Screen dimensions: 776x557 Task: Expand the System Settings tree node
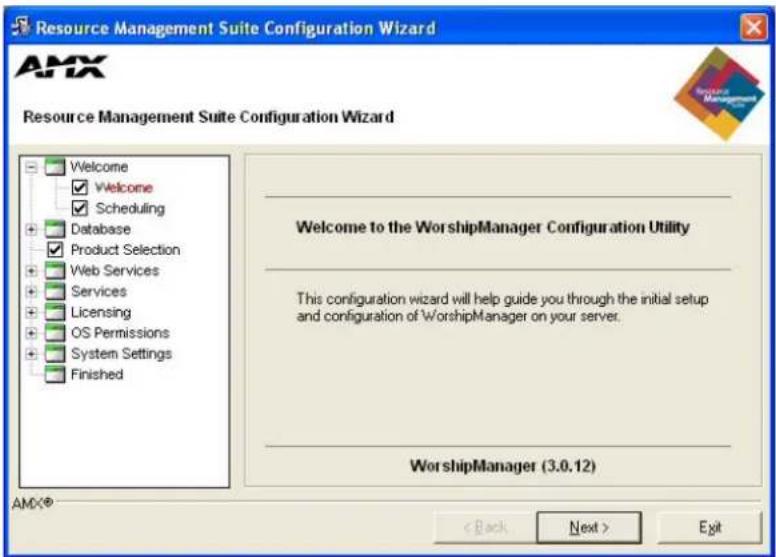31,354
